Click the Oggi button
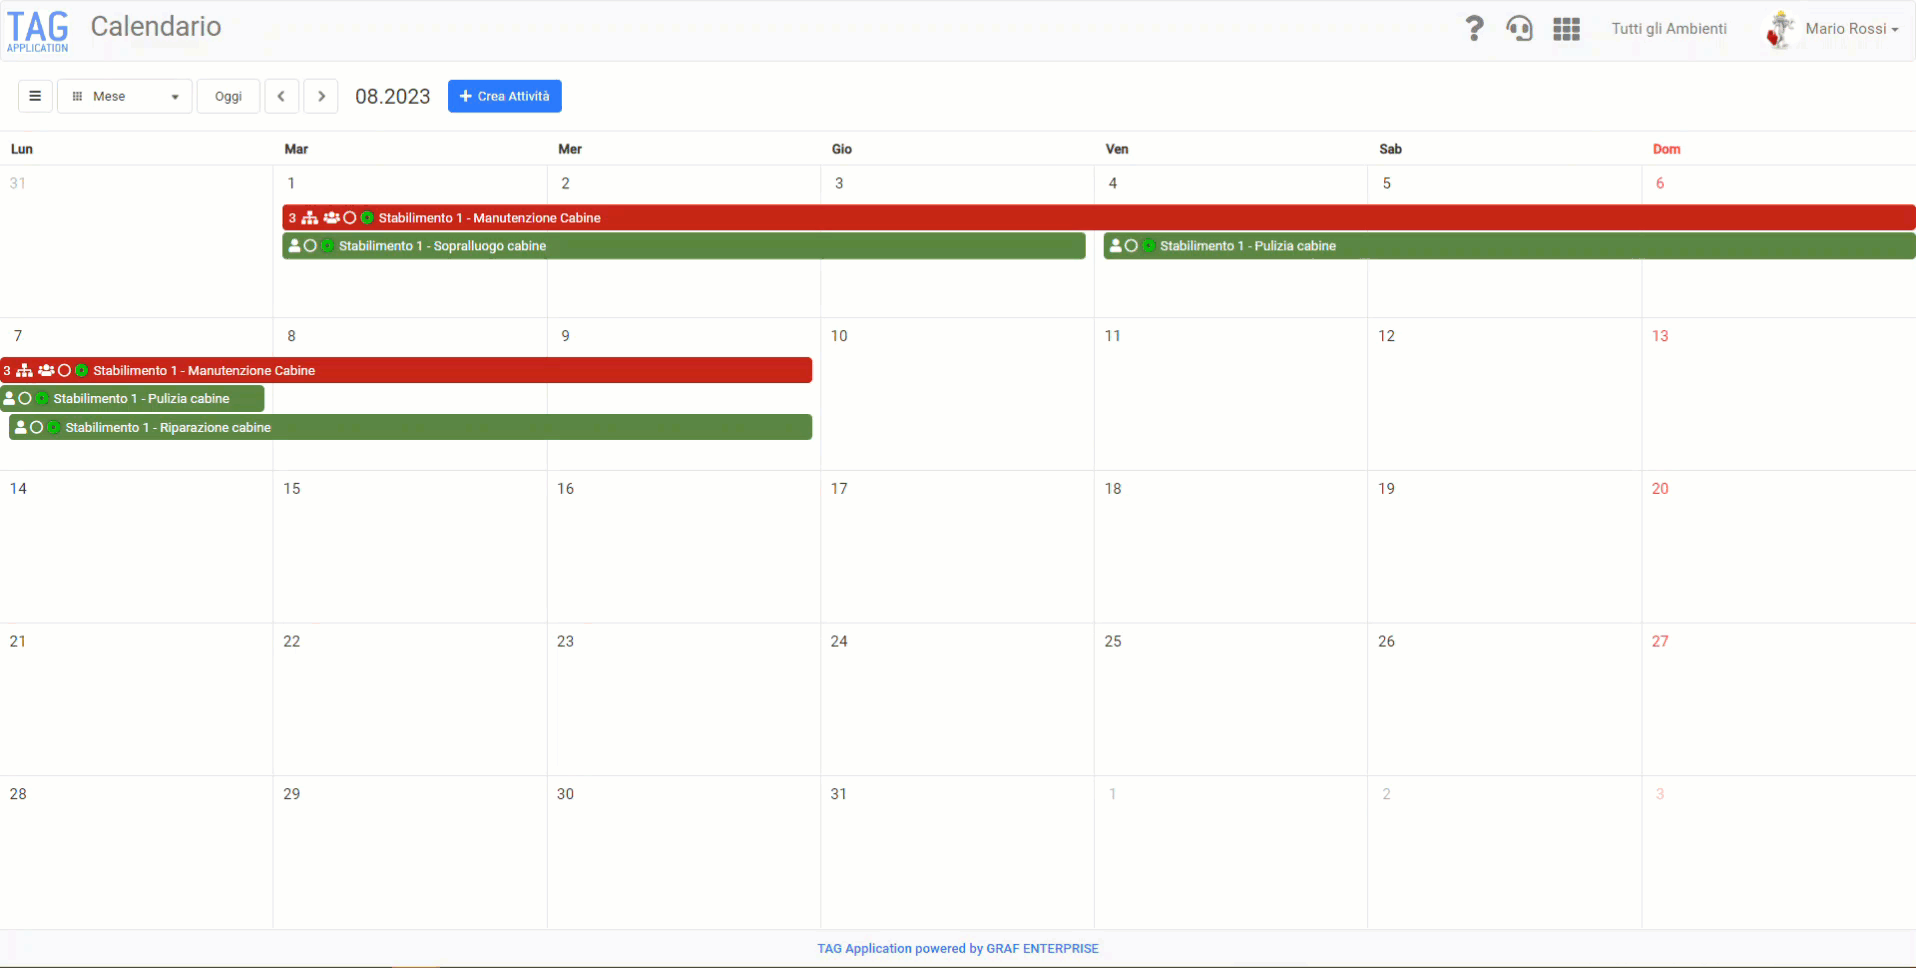This screenshot has width=1916, height=968. pos(228,96)
